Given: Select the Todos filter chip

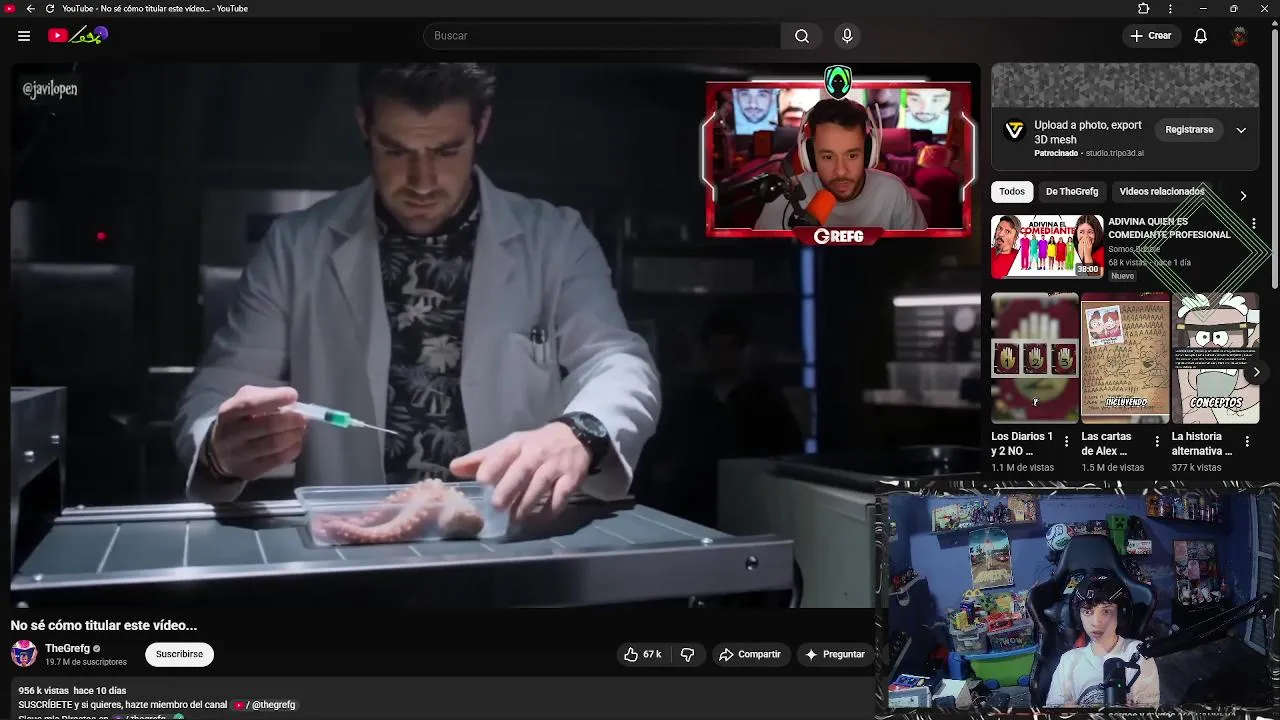Looking at the screenshot, I should pos(1012,191).
